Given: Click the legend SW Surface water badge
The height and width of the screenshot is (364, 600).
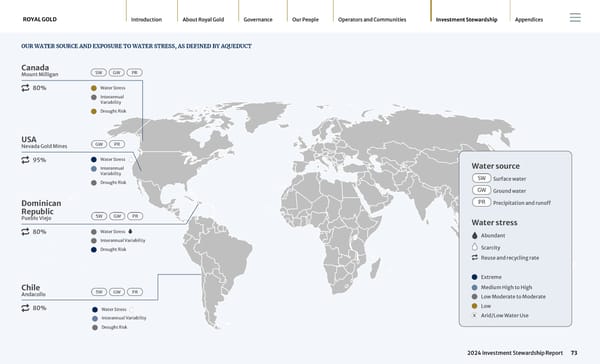Looking at the screenshot, I should click(x=481, y=178).
